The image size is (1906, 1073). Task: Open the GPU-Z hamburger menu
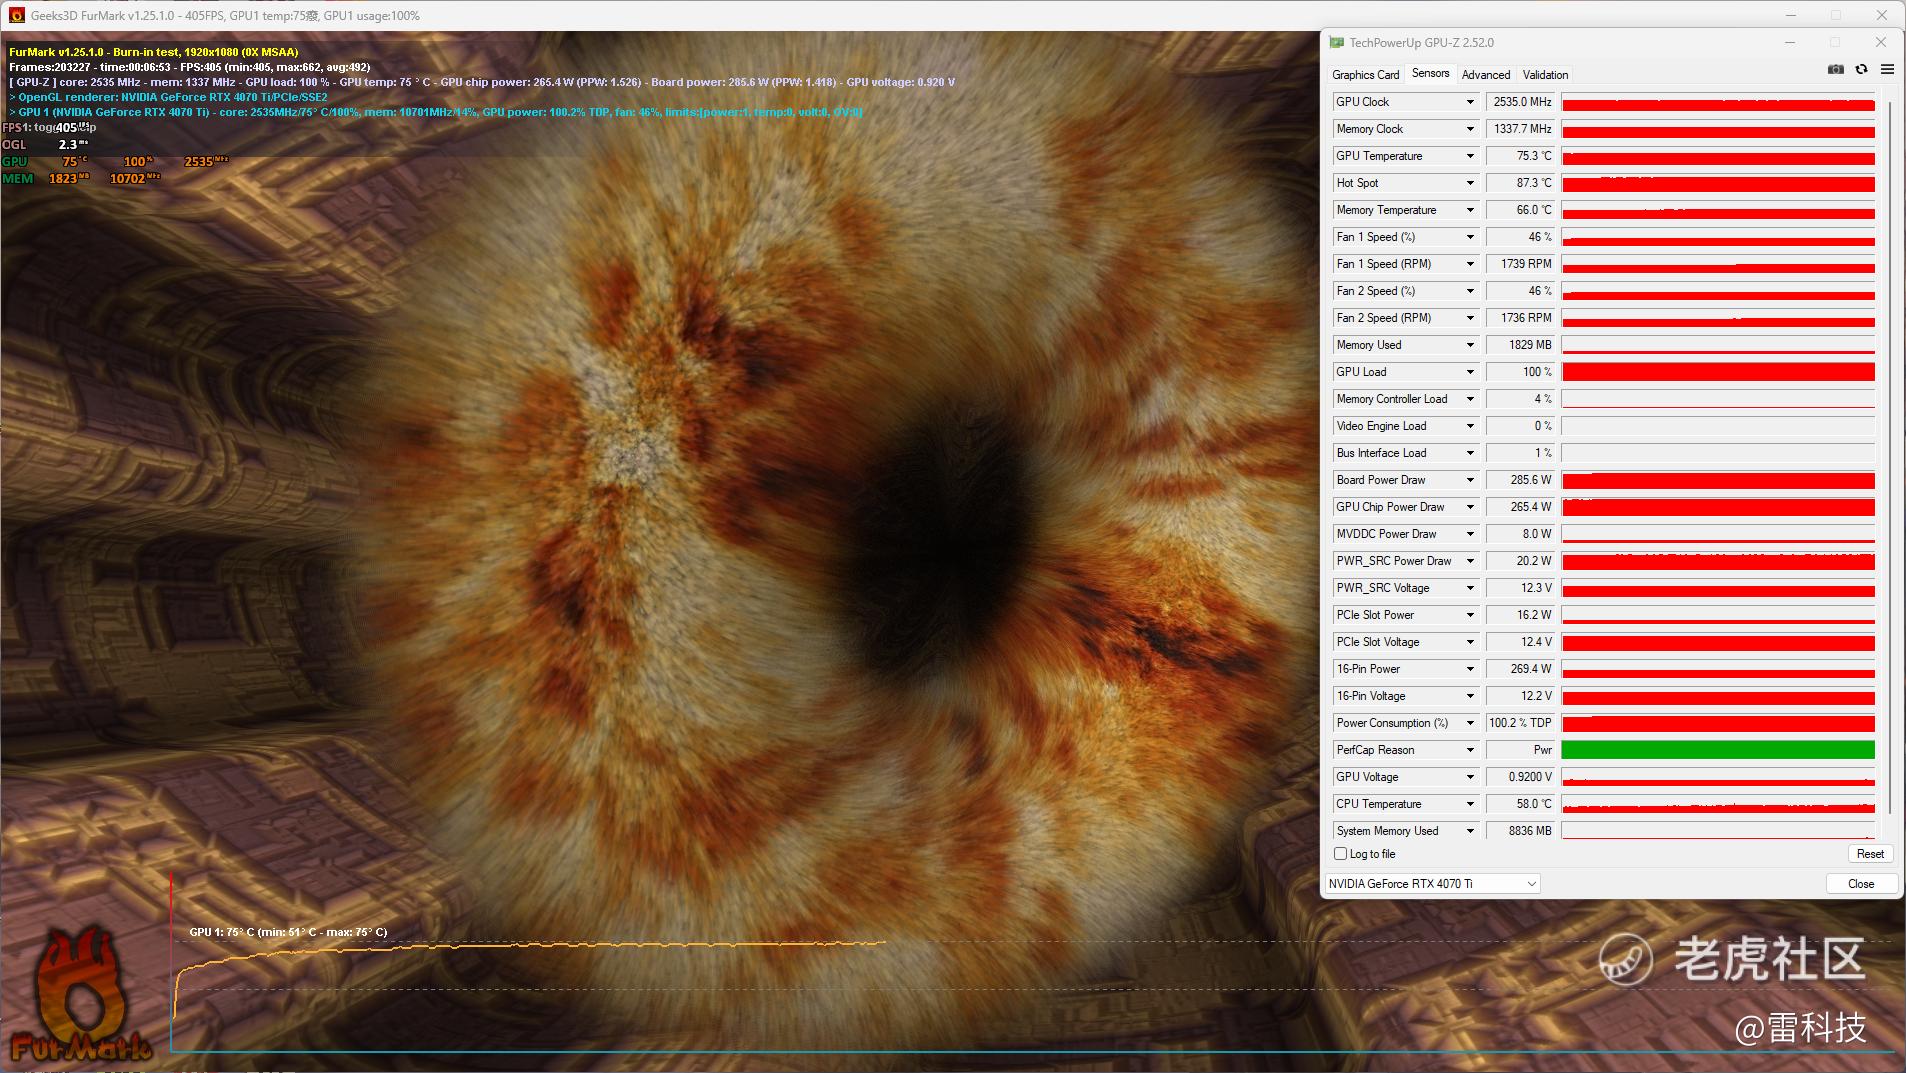click(1887, 69)
